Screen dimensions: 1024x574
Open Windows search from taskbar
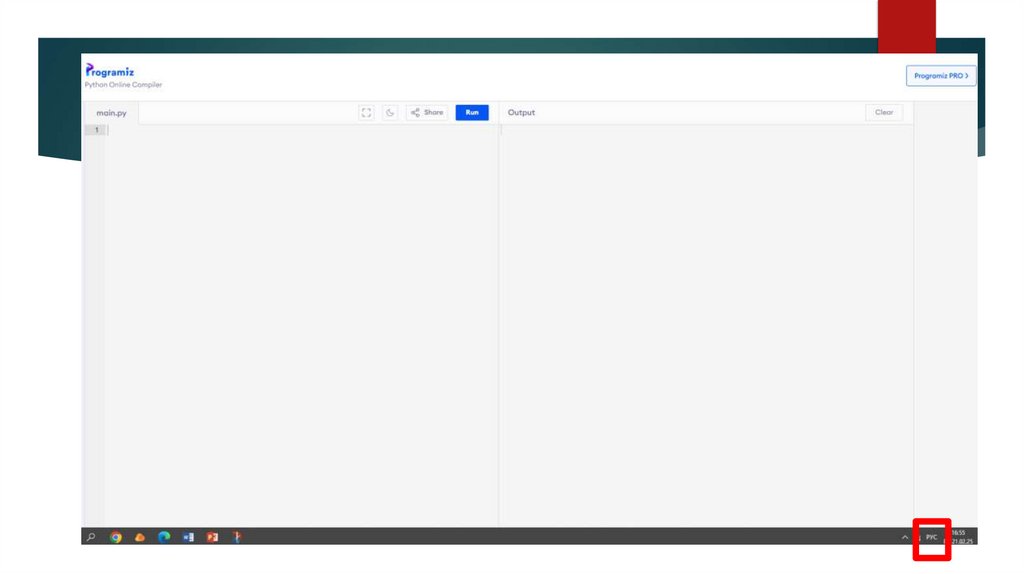(91, 537)
